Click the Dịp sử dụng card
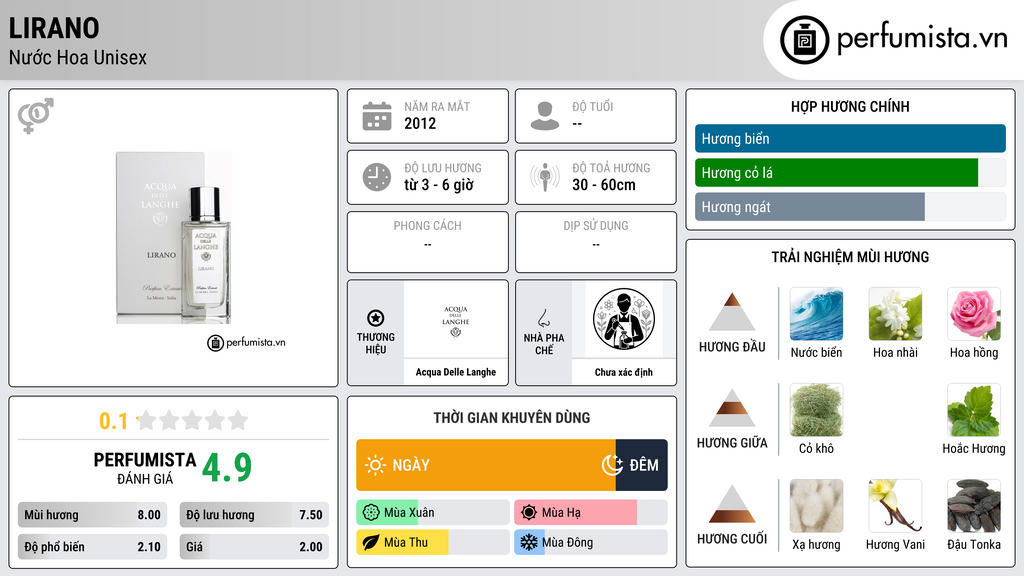Screen dimensions: 1024x576 [596, 242]
